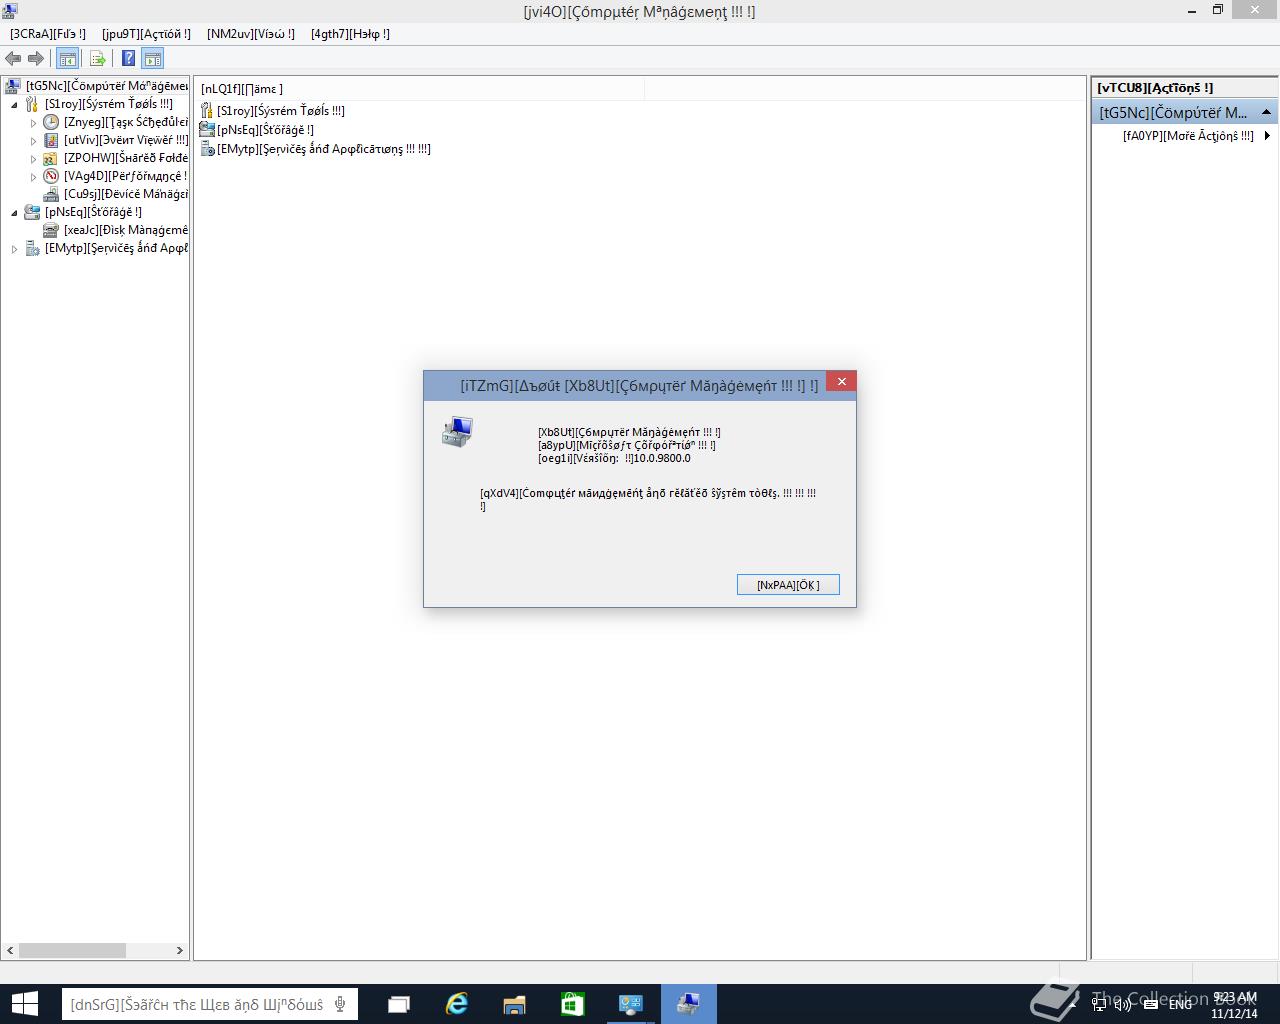Click Computer Management taskbar button
Viewport: 1280px width, 1024px height.
[x=688, y=1004]
